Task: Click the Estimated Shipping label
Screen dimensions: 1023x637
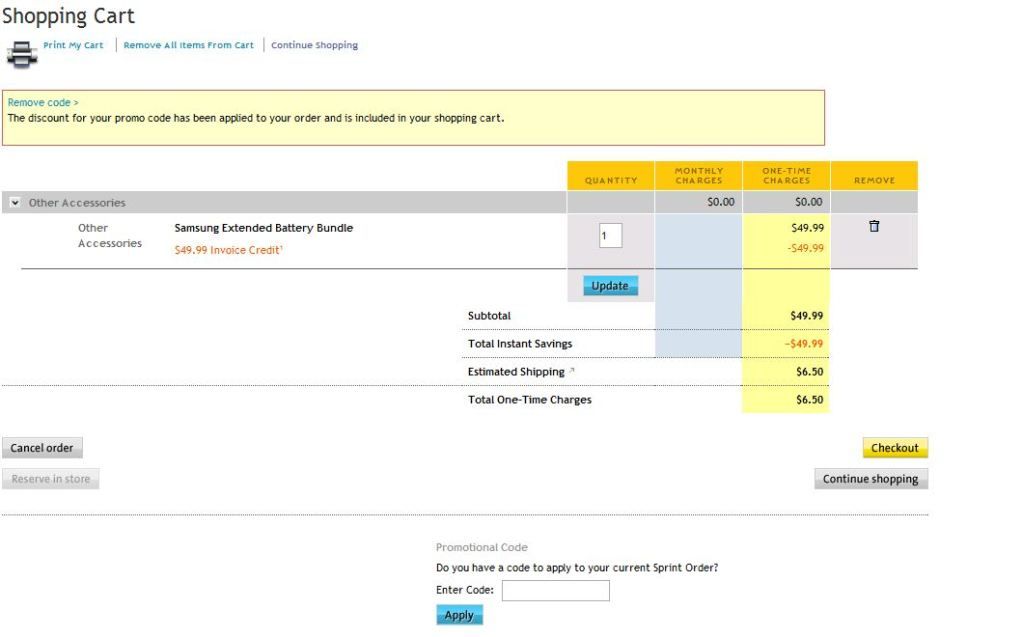Action: pyautogui.click(x=516, y=371)
